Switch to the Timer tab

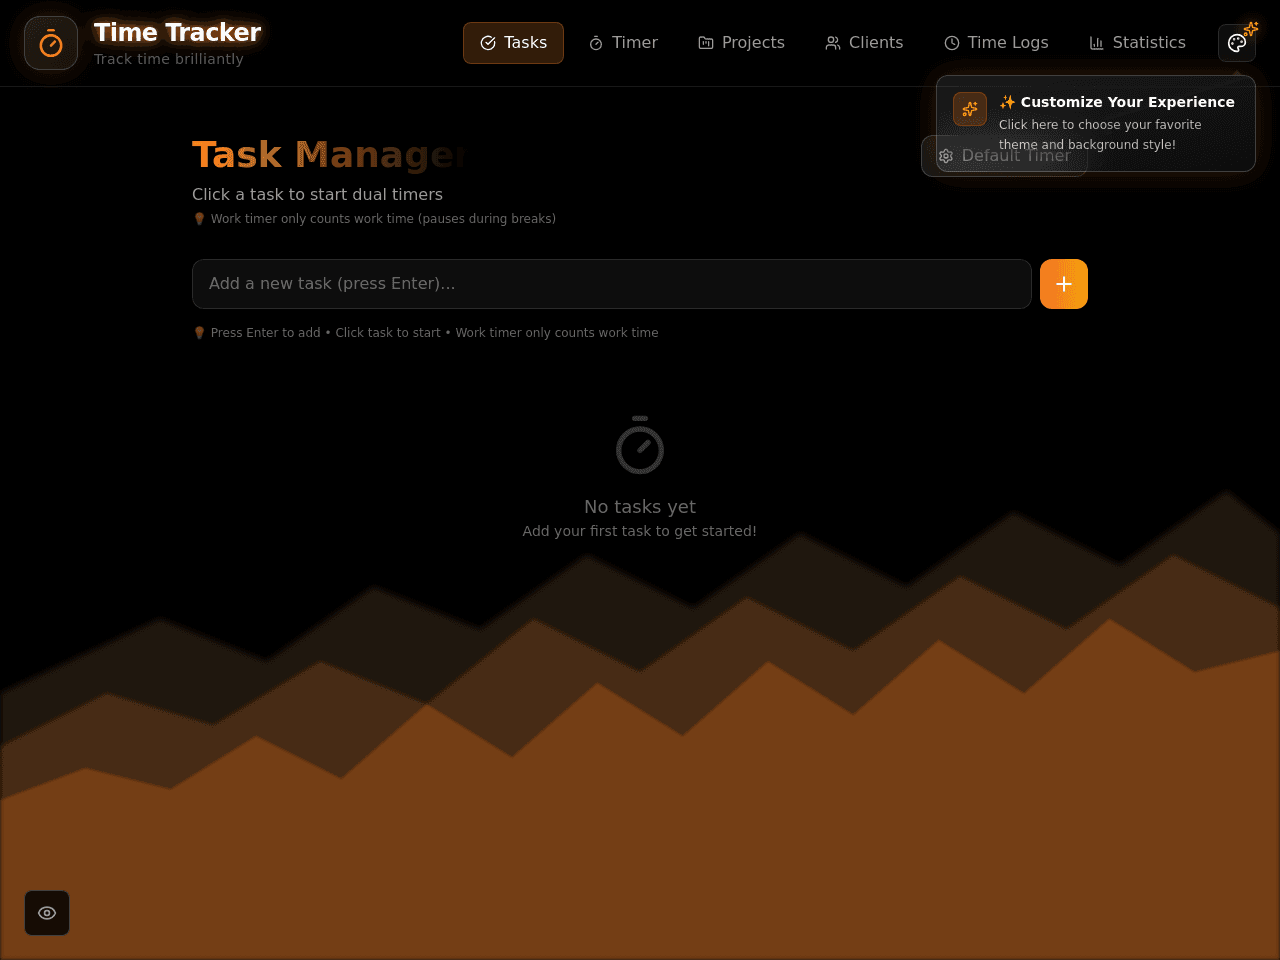click(x=623, y=43)
